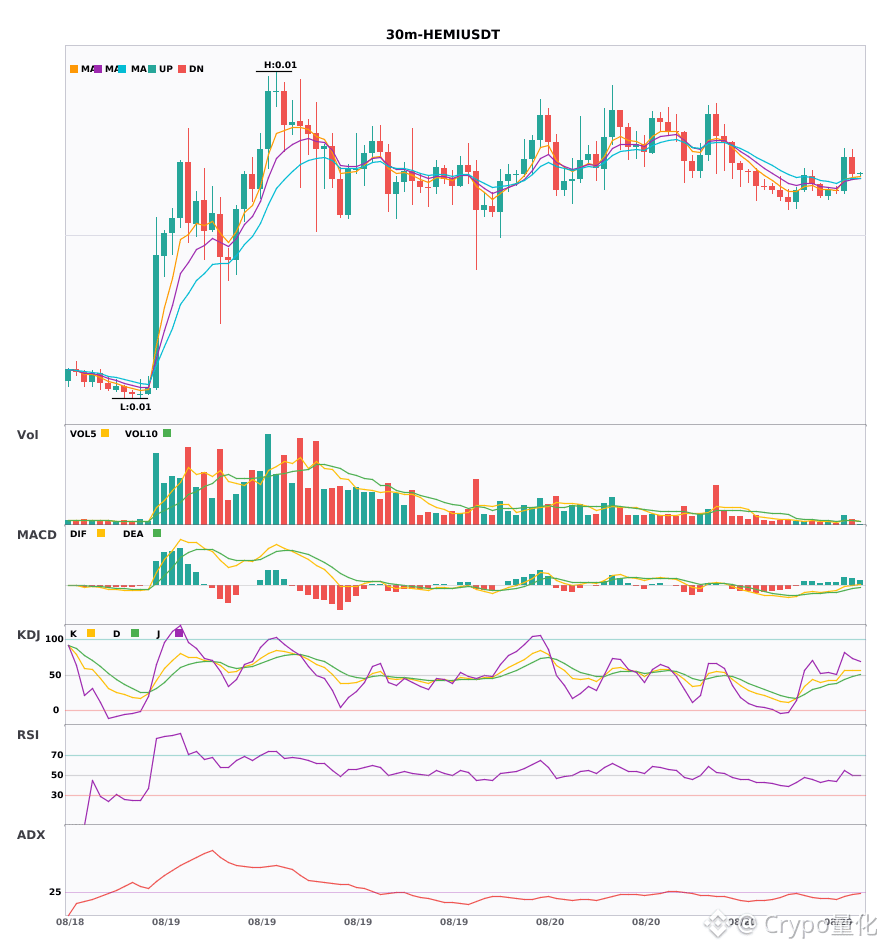Click the DEA legend text
The width and height of the screenshot is (885, 950).
(133, 534)
